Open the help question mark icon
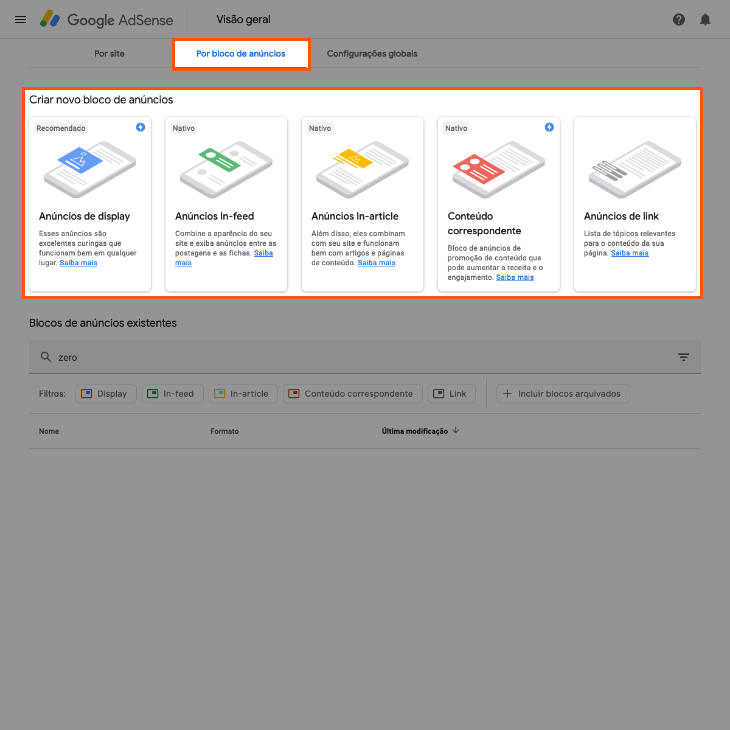The height and width of the screenshot is (730, 730). point(678,20)
